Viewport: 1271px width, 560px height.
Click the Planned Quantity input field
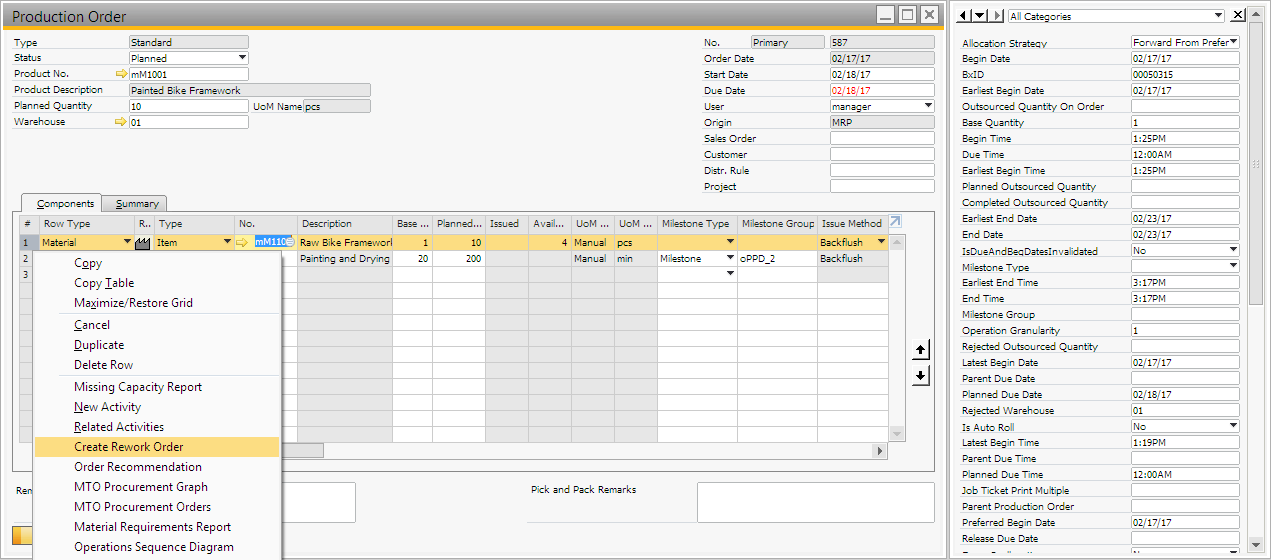(x=188, y=106)
